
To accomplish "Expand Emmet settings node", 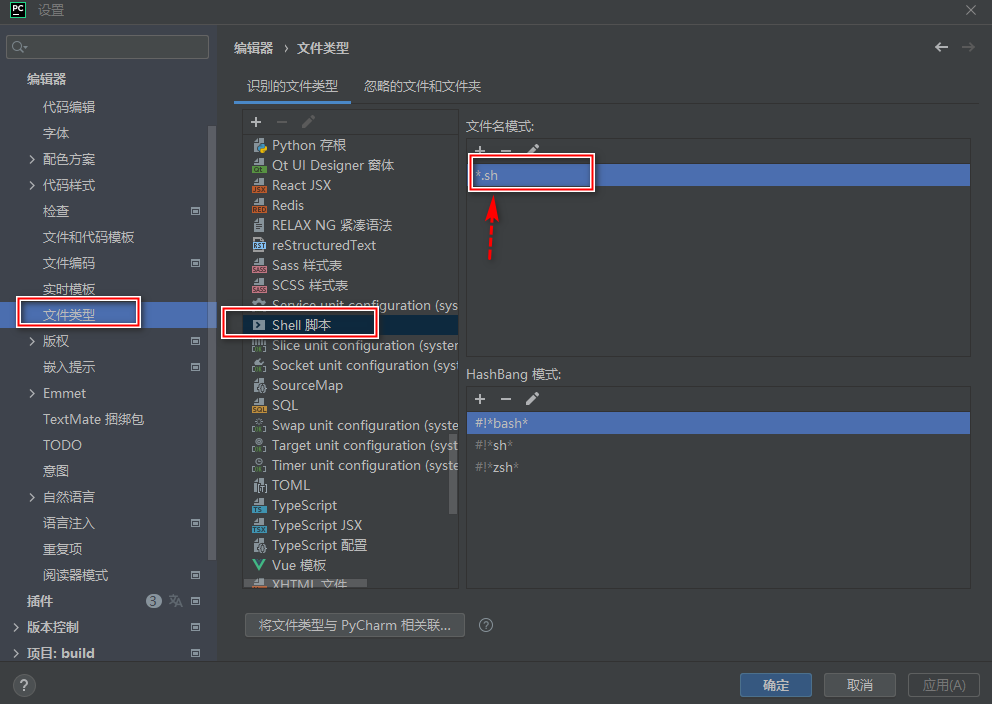I will (x=32, y=393).
